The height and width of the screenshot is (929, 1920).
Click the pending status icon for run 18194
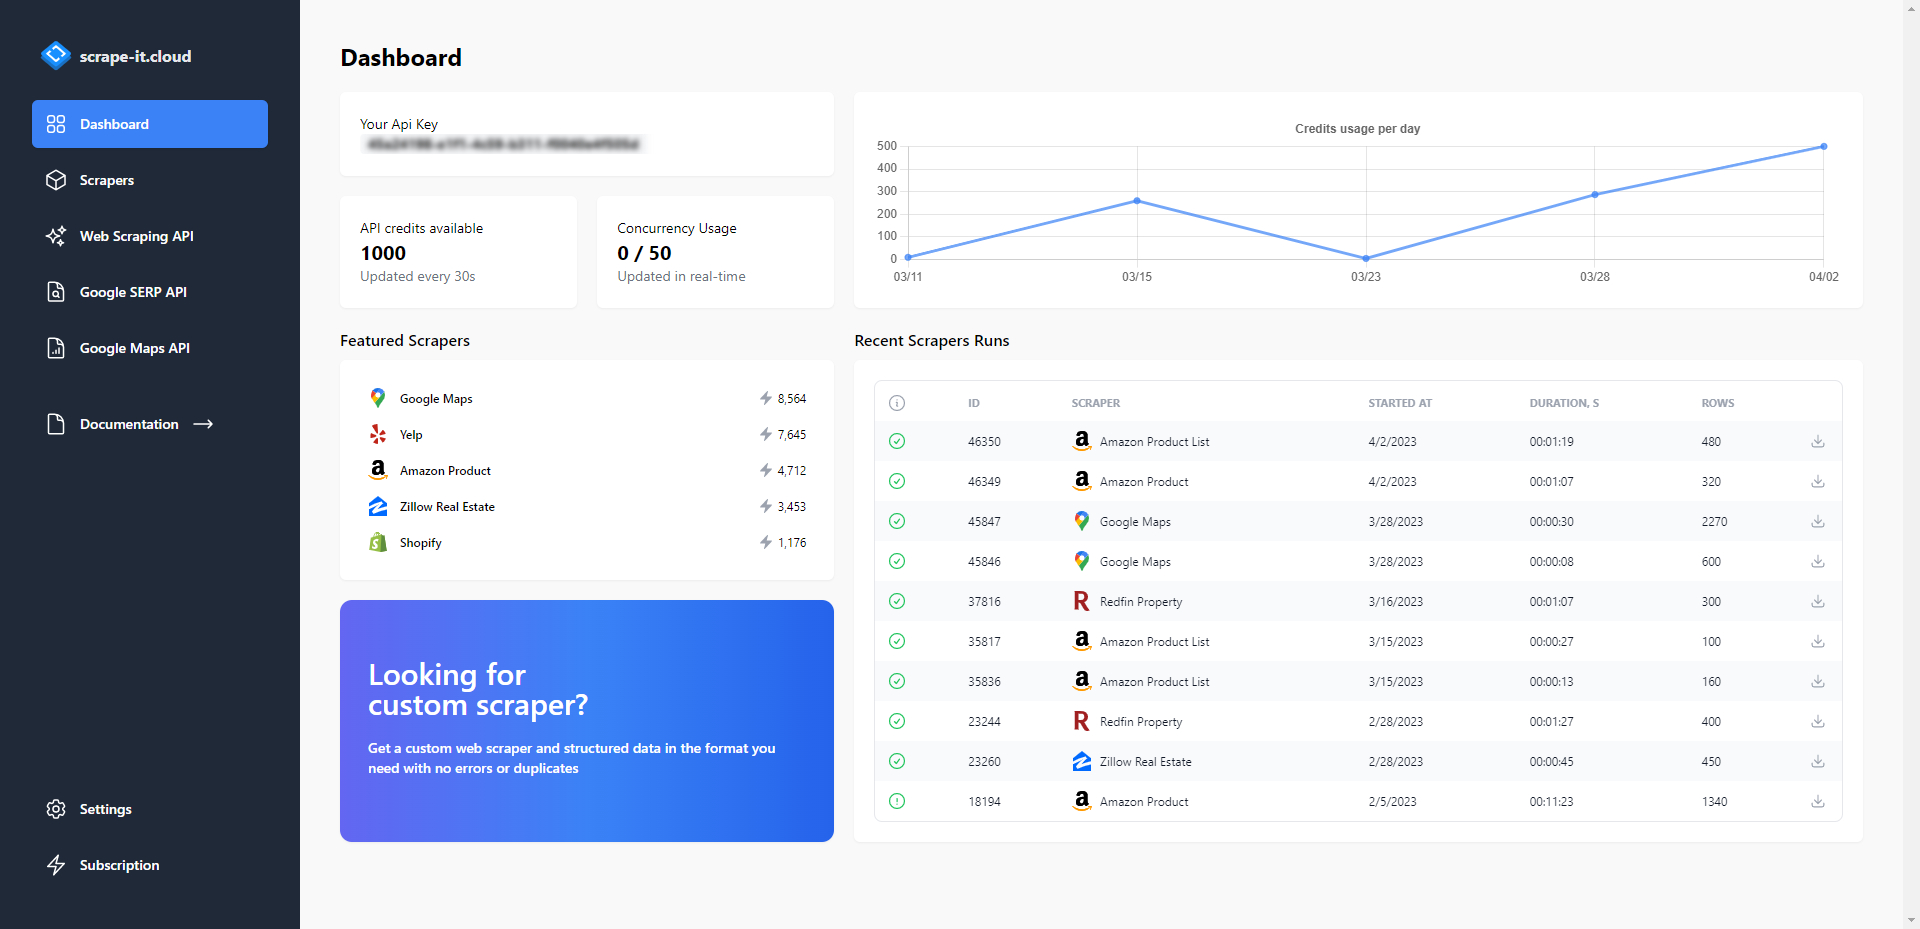[x=897, y=801]
